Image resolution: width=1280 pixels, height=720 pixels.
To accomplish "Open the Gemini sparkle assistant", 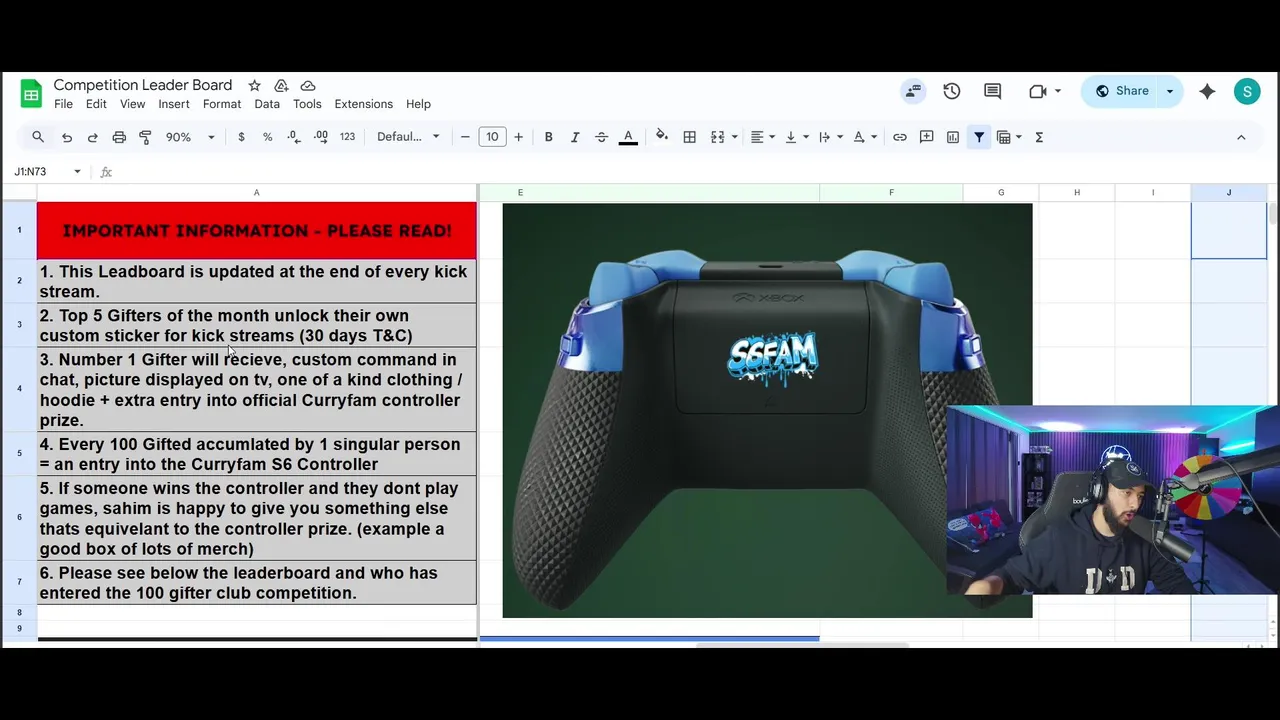I will (x=1208, y=91).
